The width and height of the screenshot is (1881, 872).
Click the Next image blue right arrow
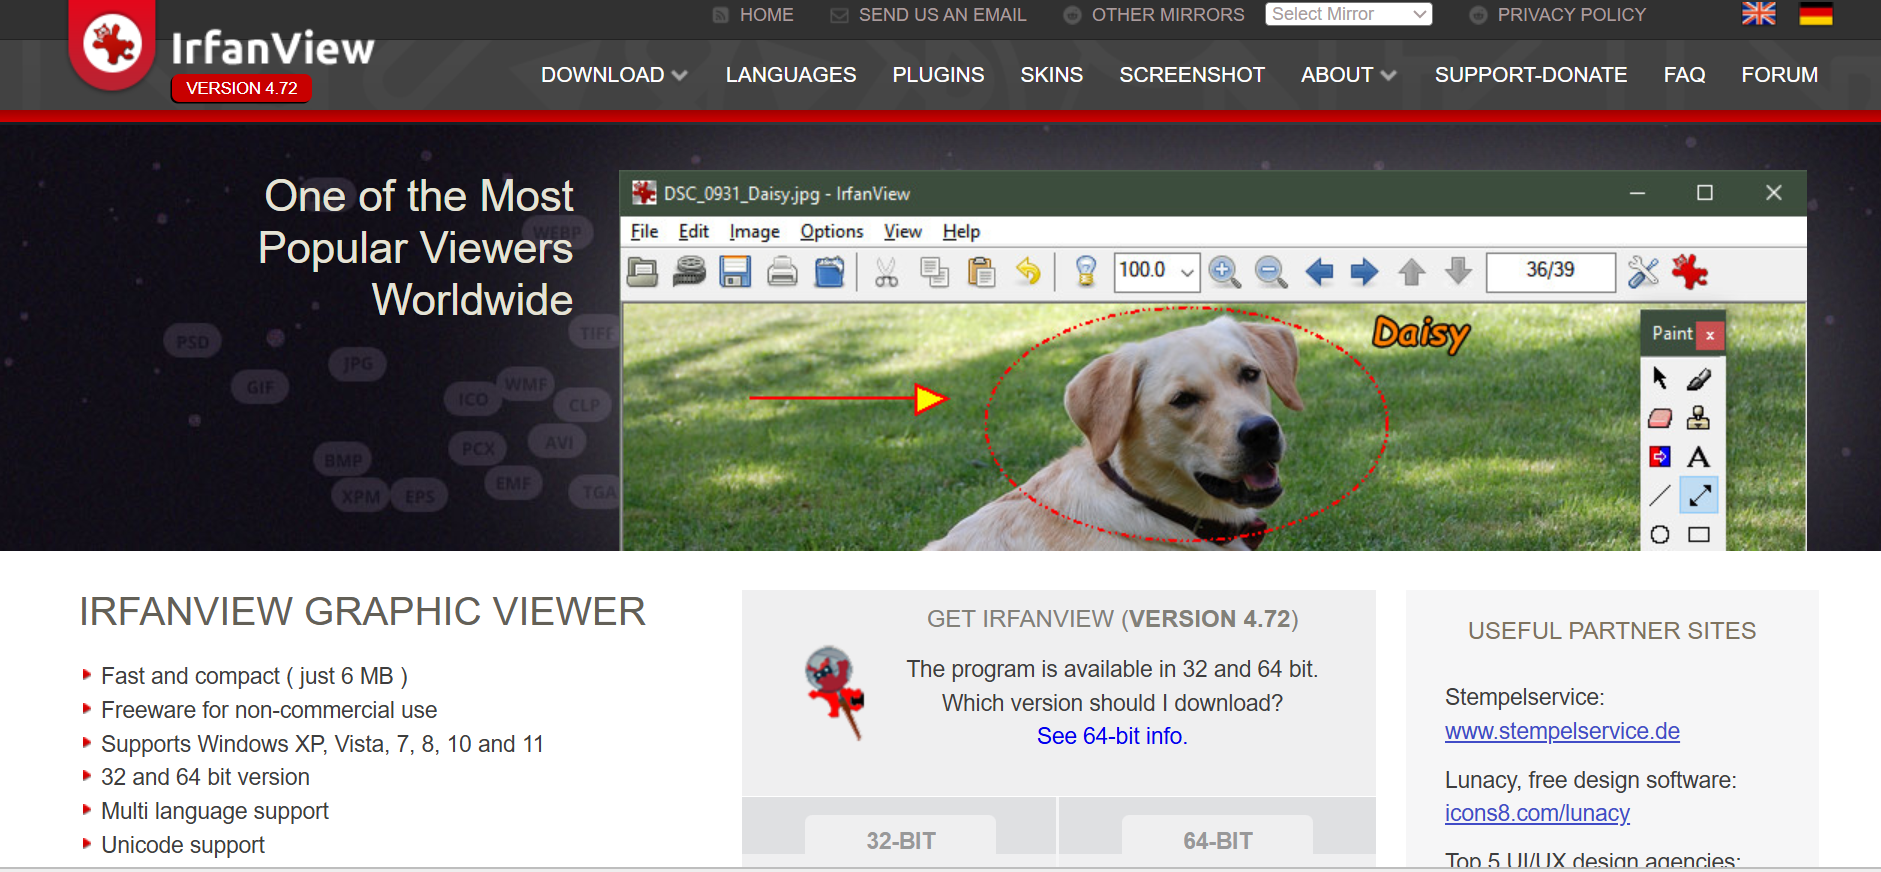pos(1364,272)
